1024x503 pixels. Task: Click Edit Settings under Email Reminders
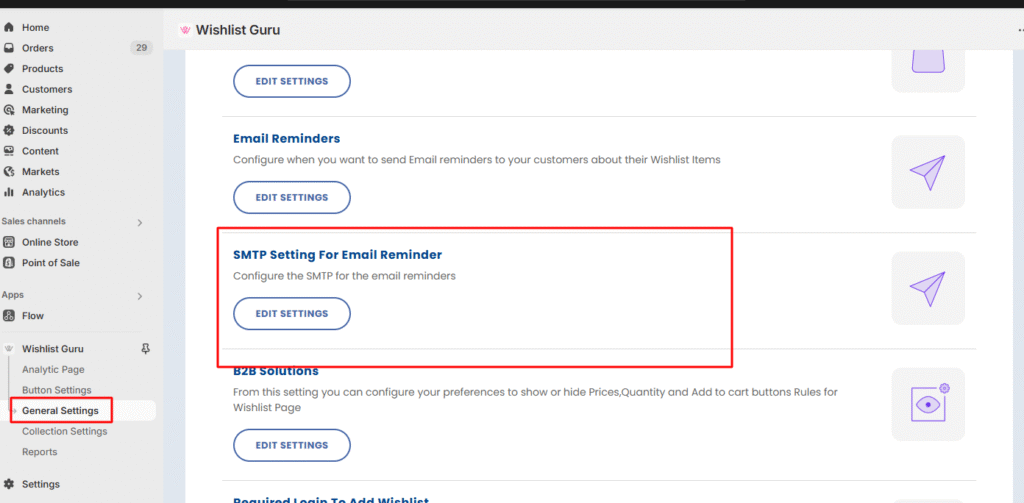pos(292,197)
